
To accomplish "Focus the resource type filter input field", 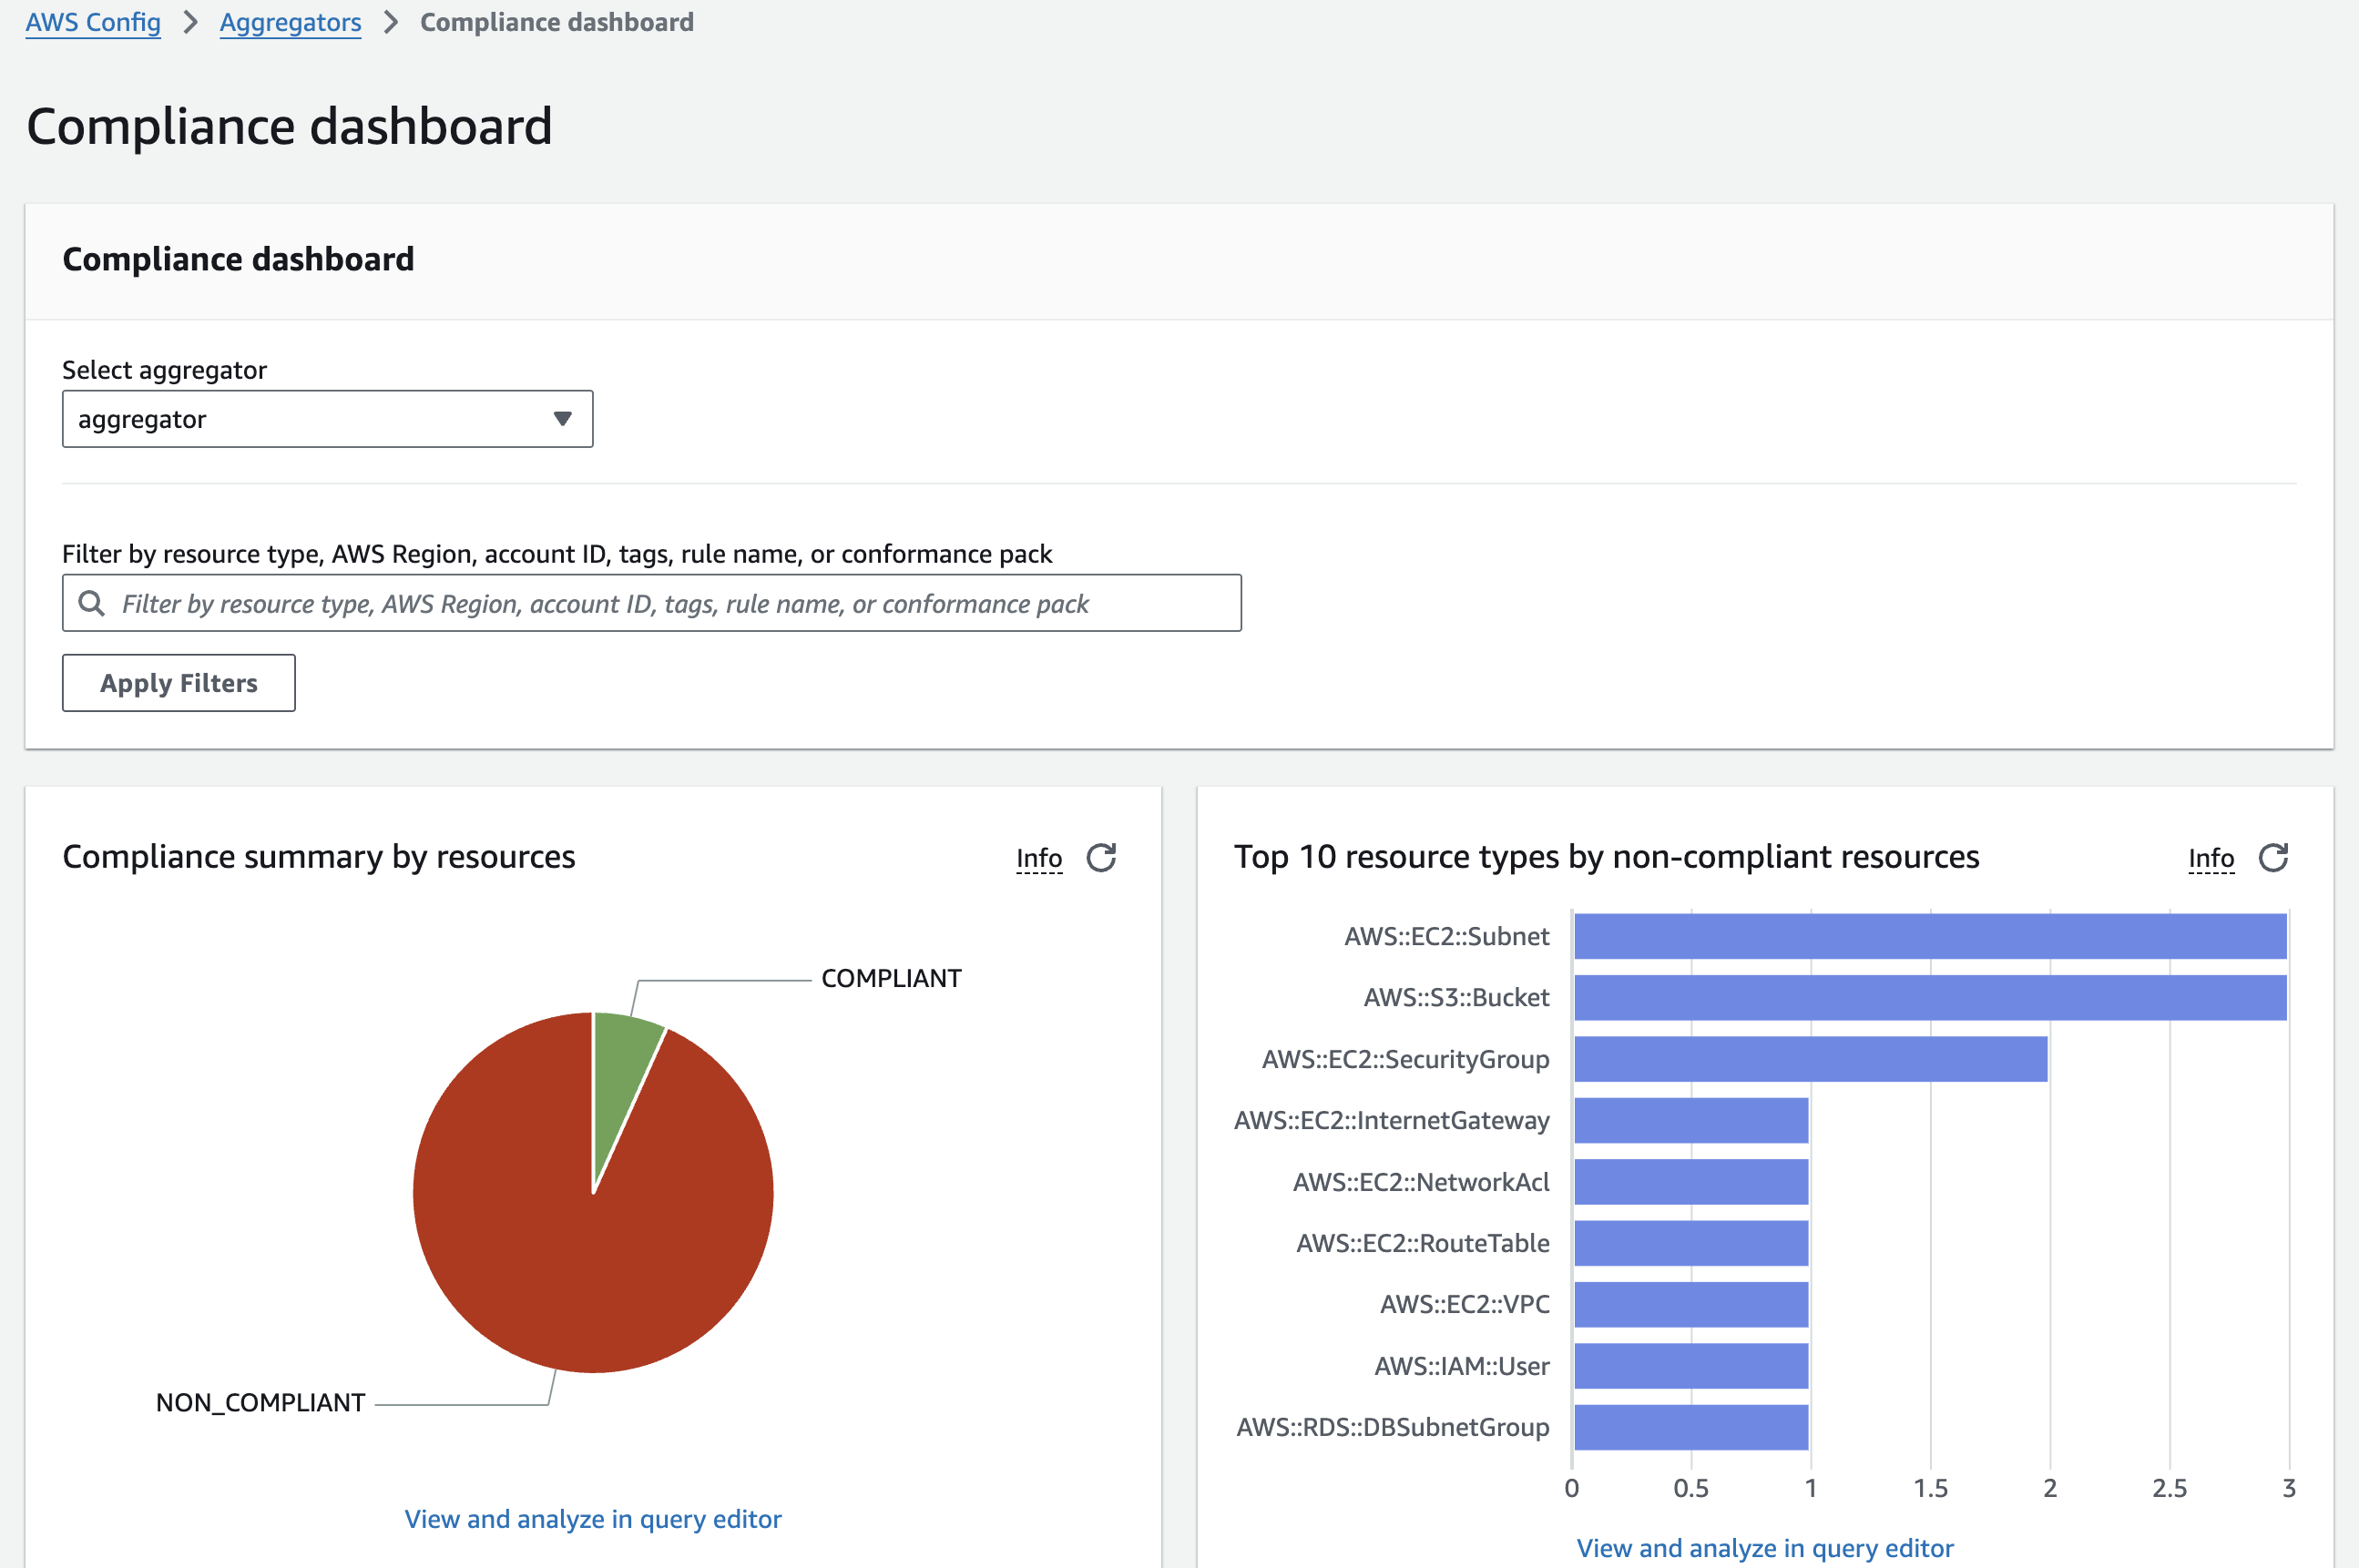I will click(651, 603).
